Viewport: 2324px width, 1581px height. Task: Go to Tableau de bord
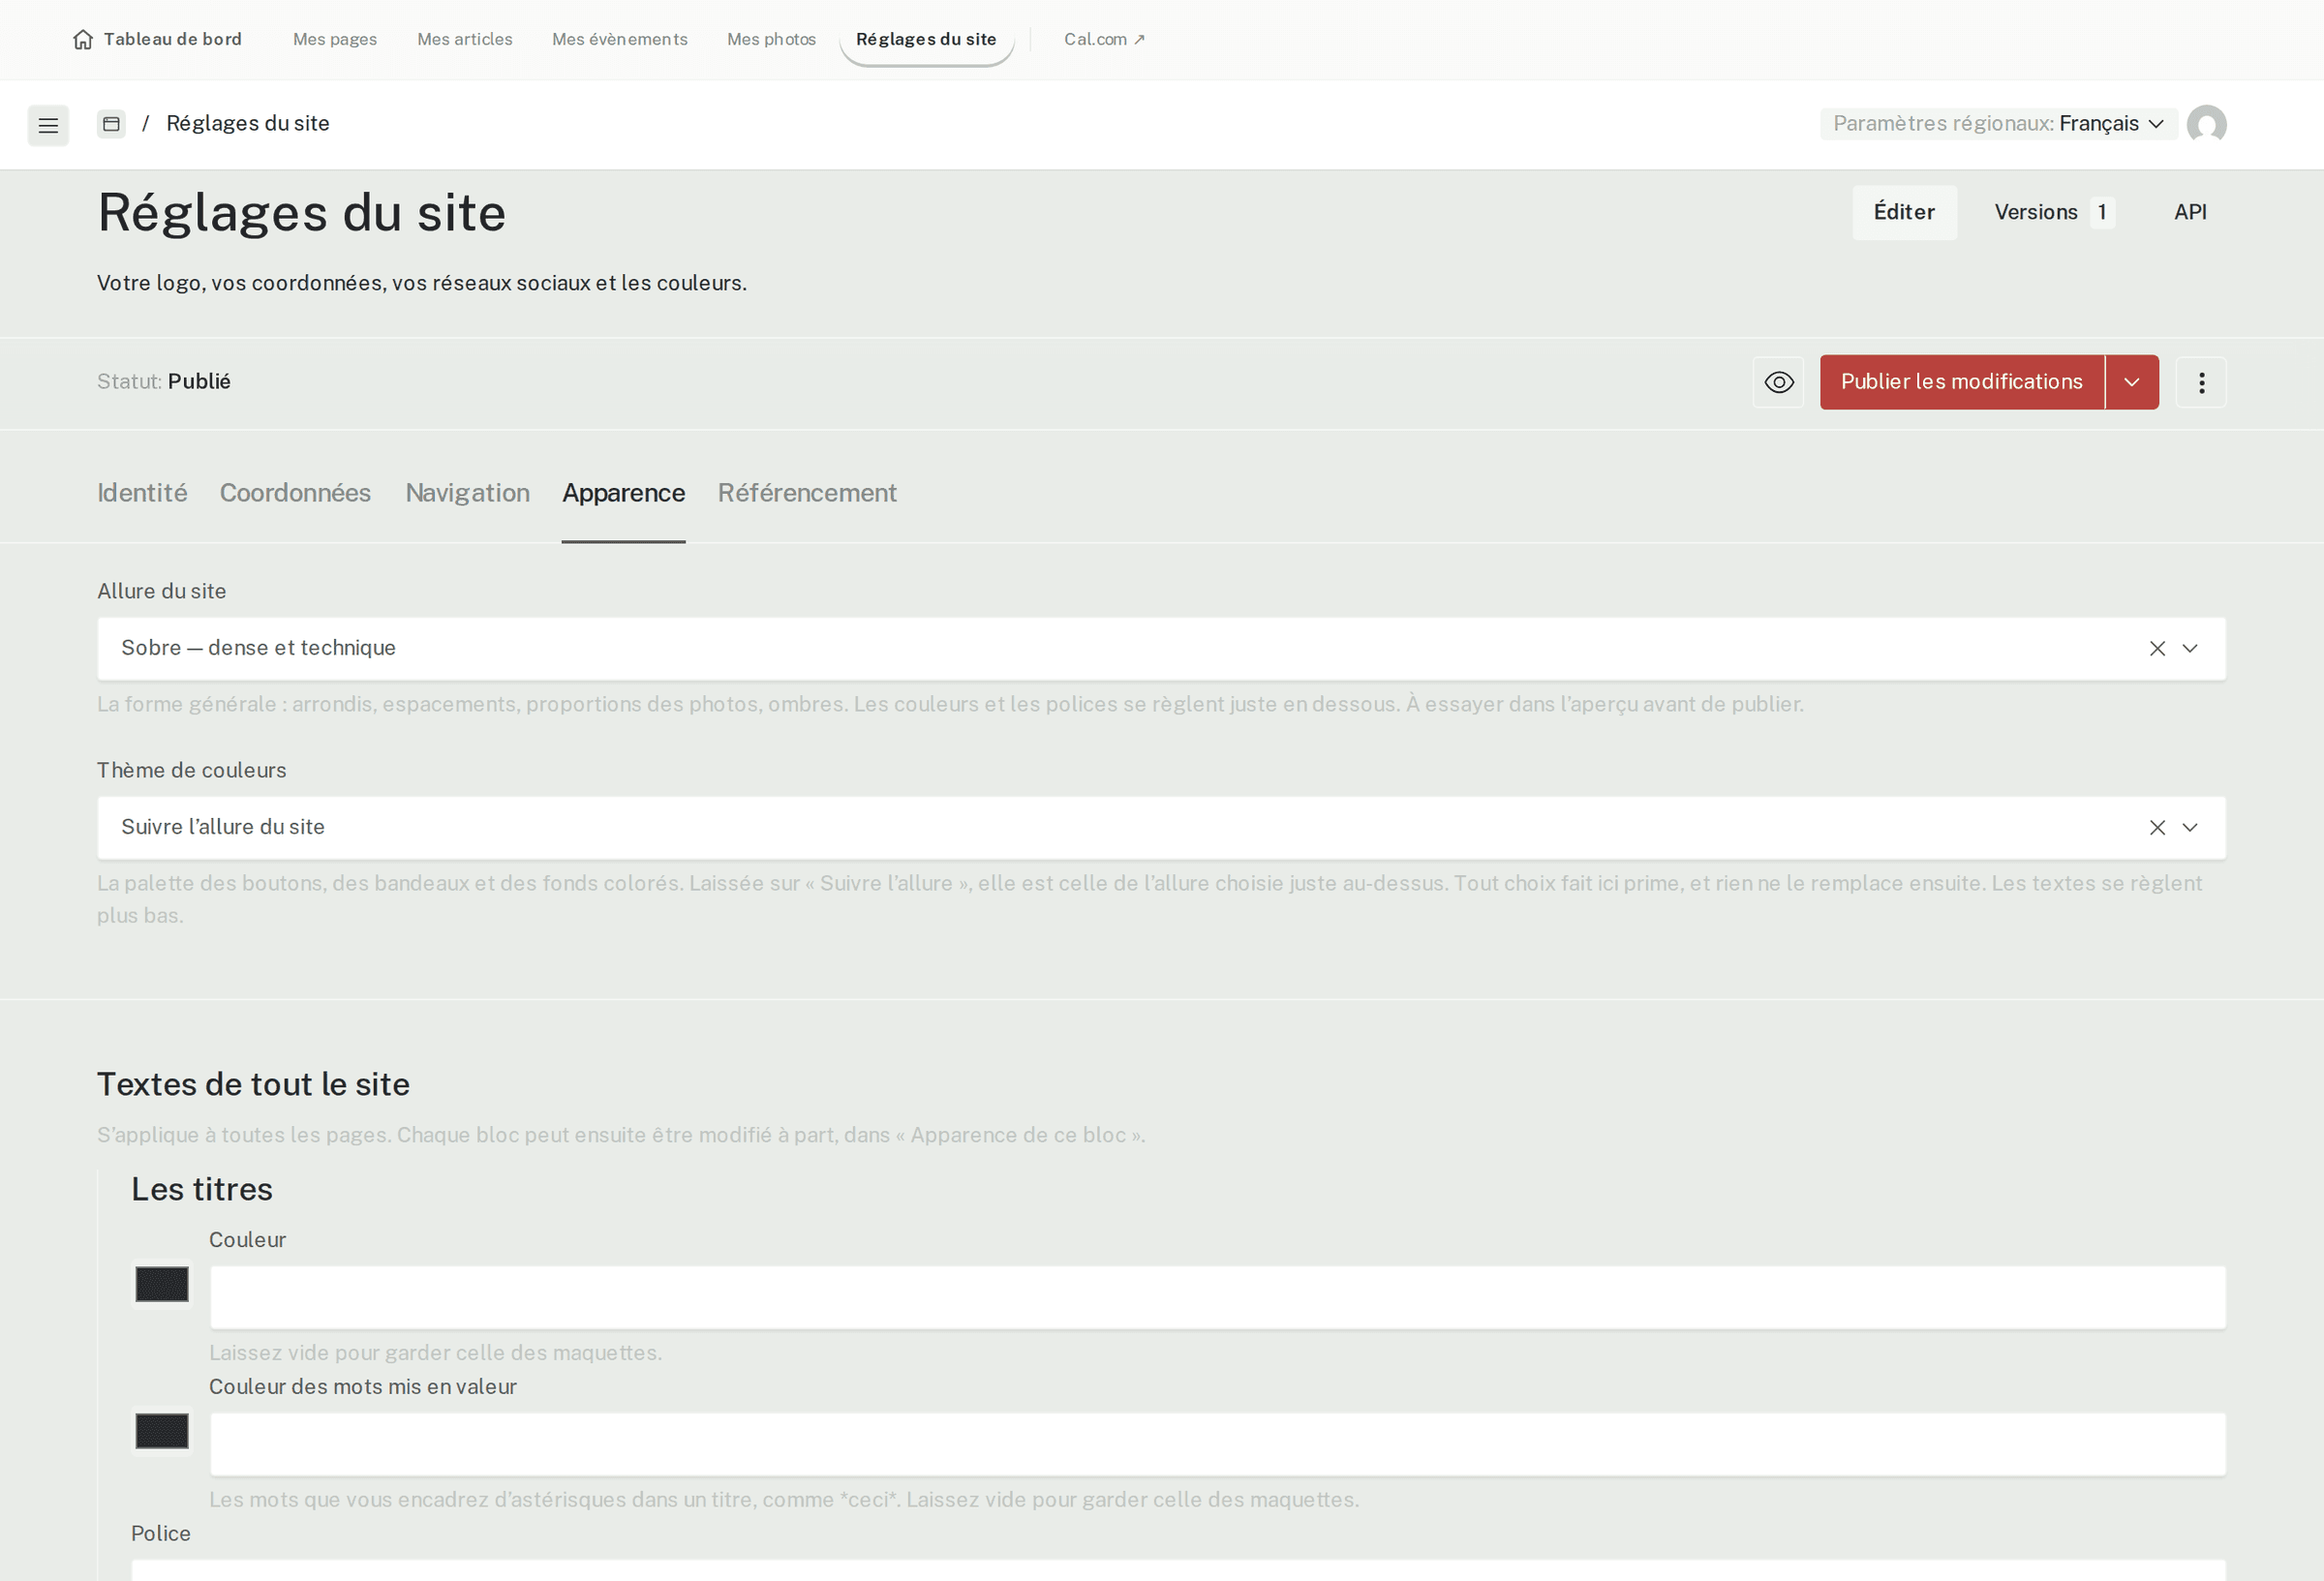click(157, 39)
